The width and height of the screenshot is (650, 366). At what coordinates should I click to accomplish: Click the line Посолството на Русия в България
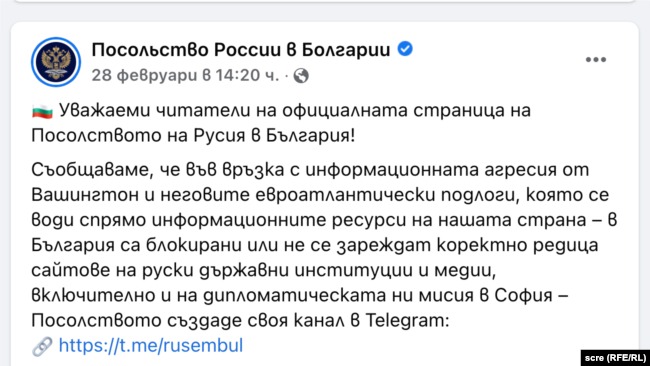pos(193,136)
